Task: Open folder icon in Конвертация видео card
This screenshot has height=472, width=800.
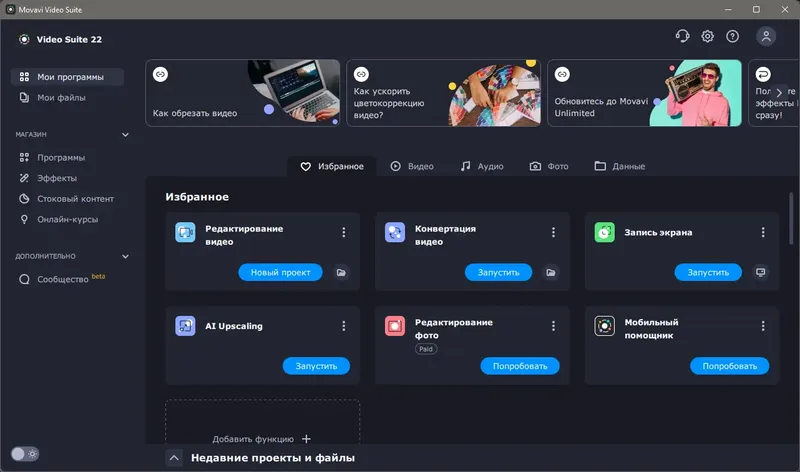Action: [551, 272]
